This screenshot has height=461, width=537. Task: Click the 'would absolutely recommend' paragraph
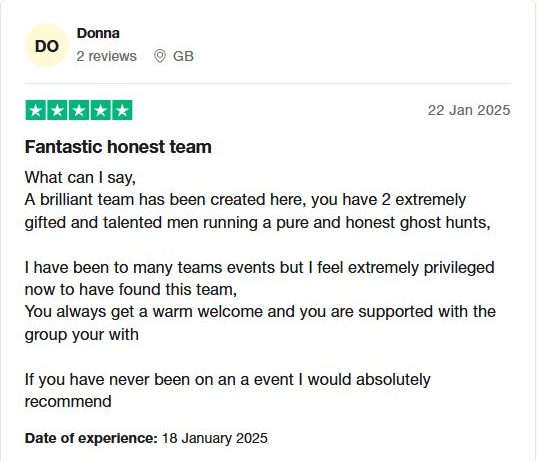228,390
